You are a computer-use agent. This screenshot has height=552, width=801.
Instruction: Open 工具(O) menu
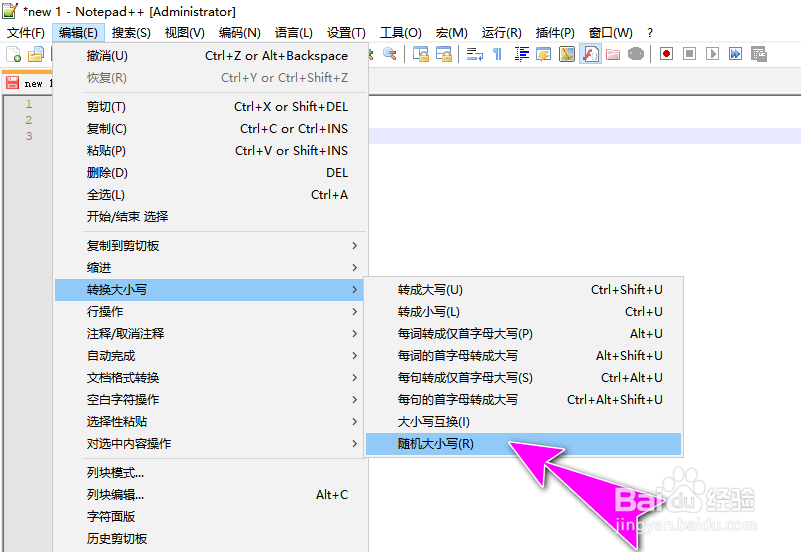[x=401, y=33]
